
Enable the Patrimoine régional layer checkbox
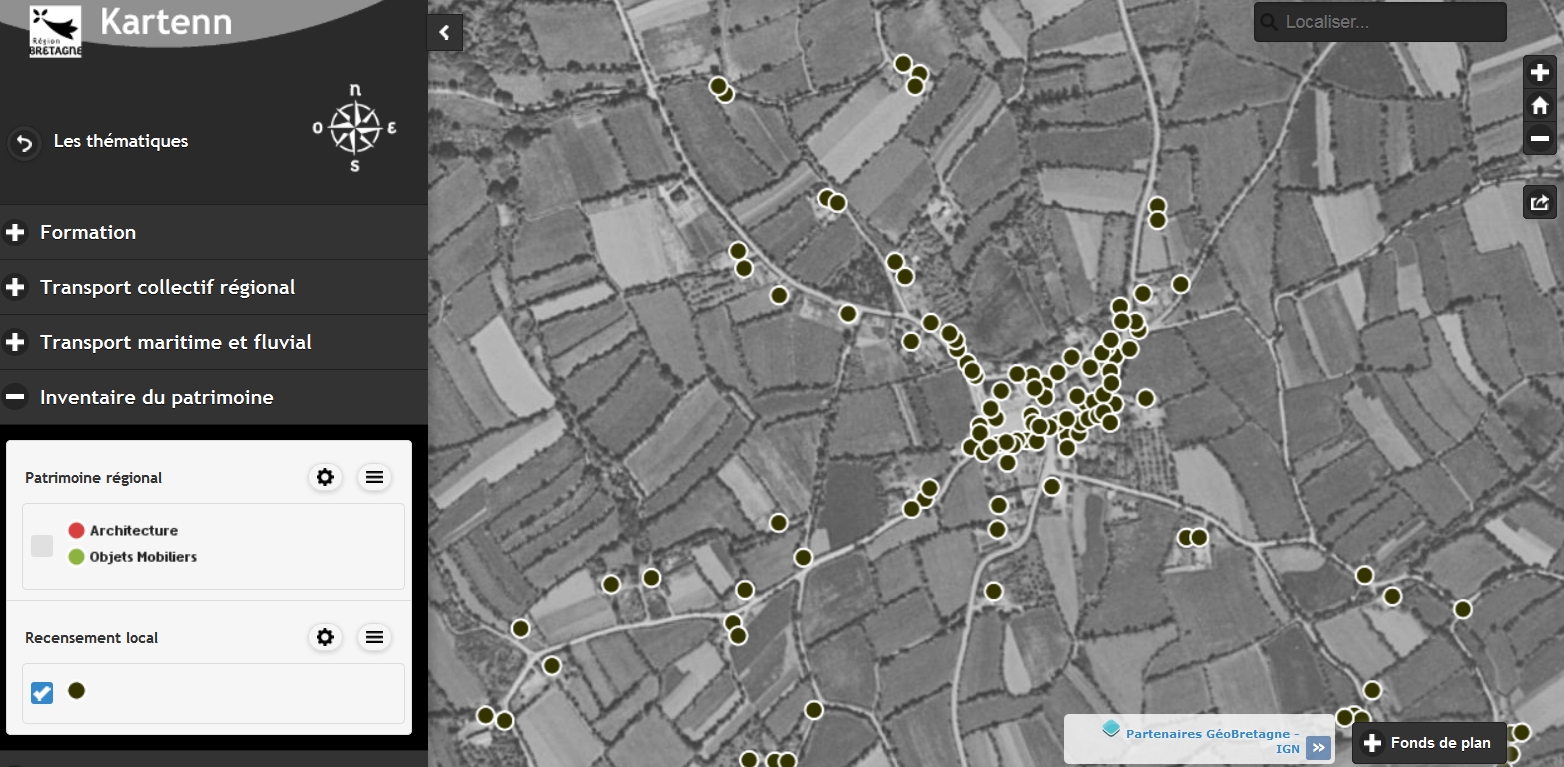[x=42, y=545]
